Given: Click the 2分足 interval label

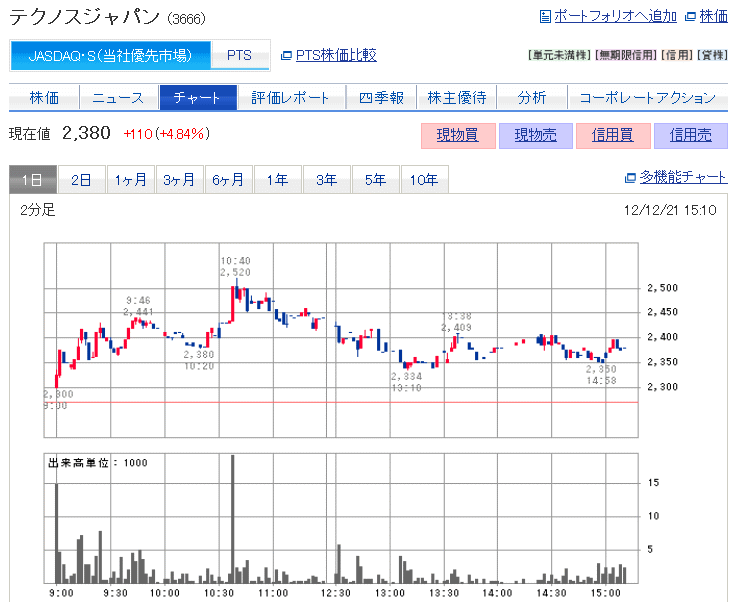Looking at the screenshot, I should pos(37,210).
